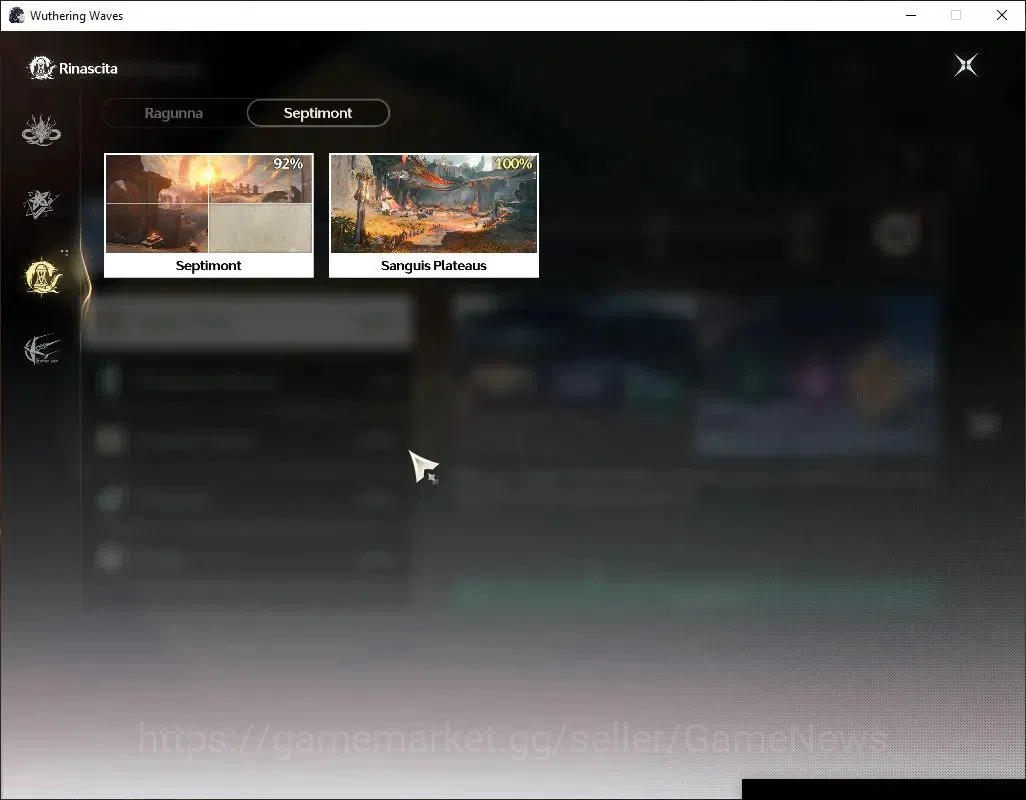Screen dimensions: 1026x800
Task: Select the Septimont tab
Action: 318,113
